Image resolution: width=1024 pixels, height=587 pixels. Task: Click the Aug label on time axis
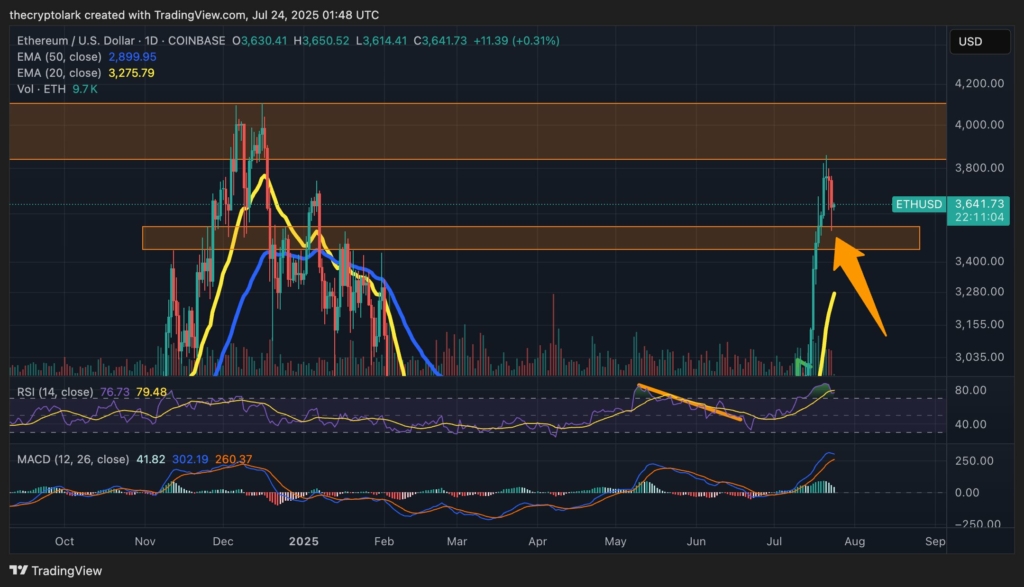[x=855, y=541]
